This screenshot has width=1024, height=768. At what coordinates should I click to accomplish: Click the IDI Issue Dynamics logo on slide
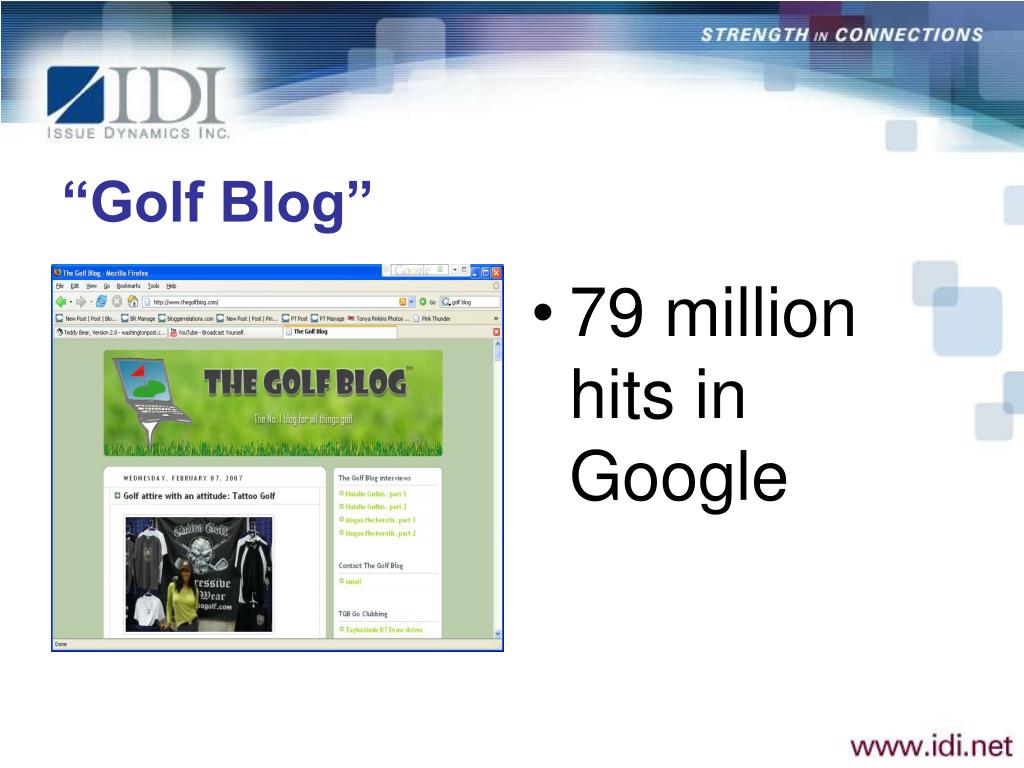pos(137,103)
